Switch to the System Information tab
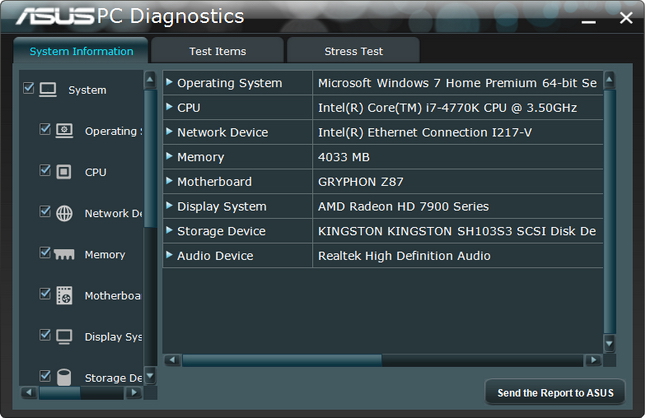 click(x=81, y=51)
